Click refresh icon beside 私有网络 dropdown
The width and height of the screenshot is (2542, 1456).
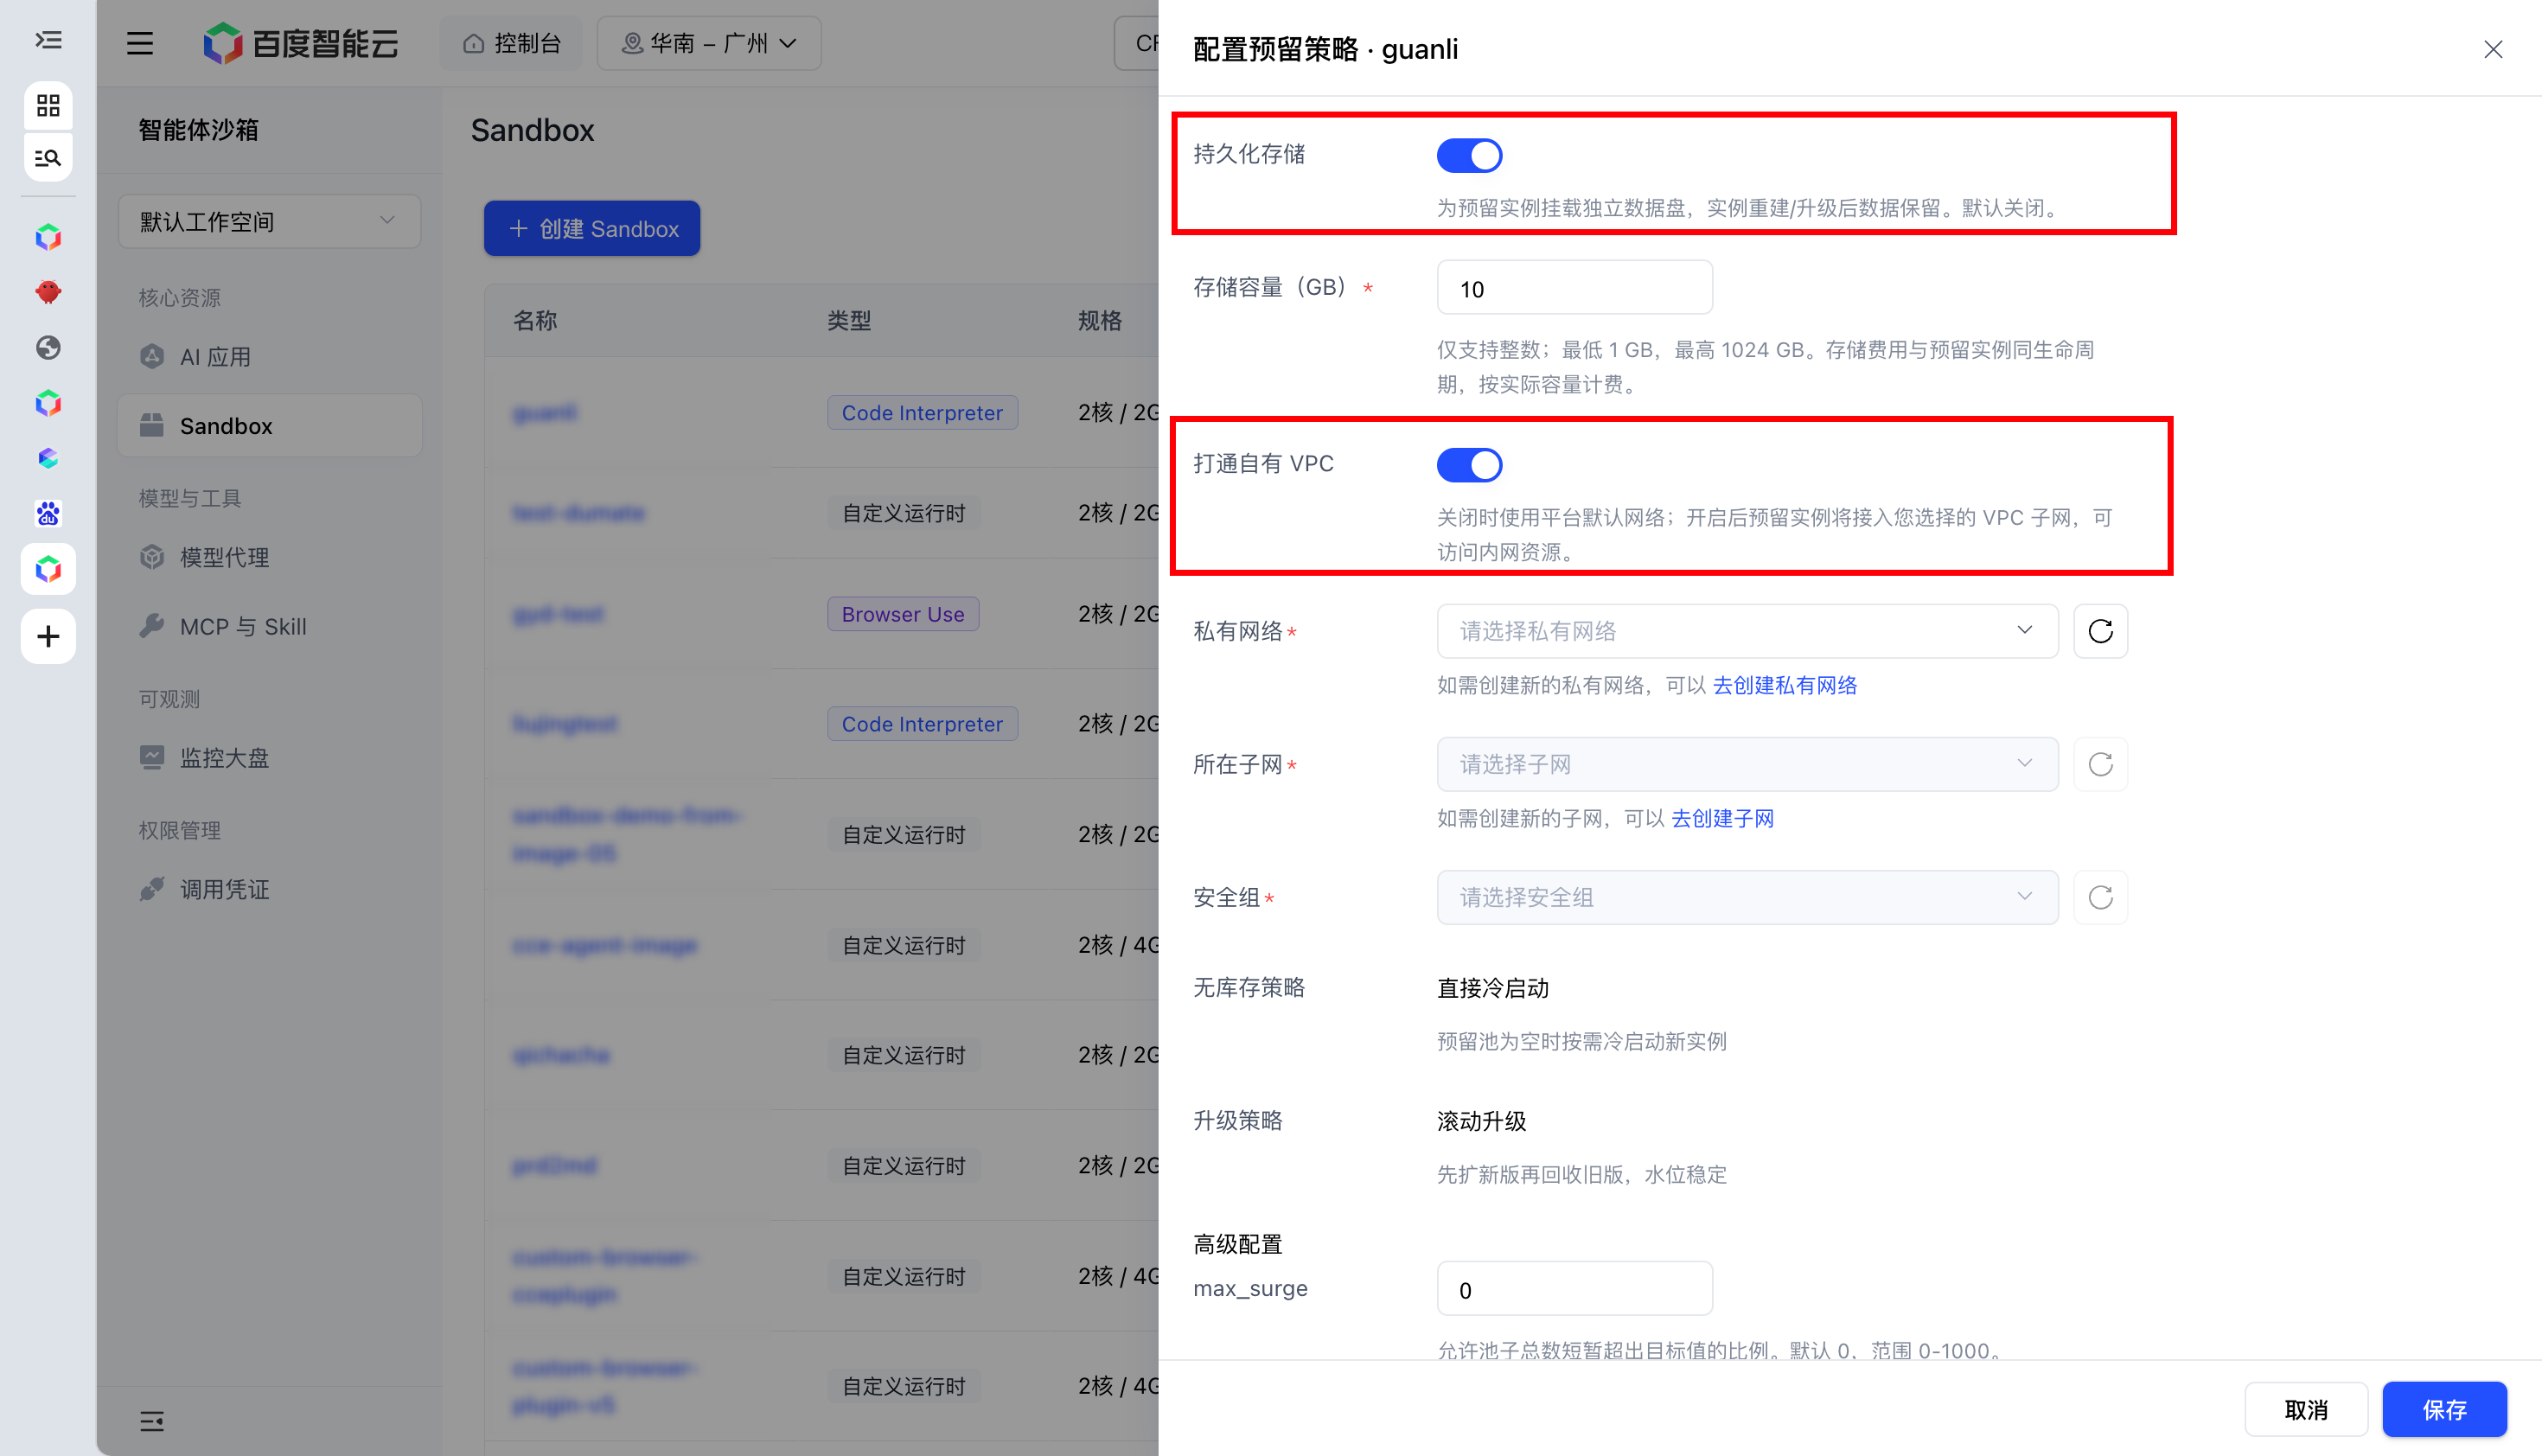pyautogui.click(x=2100, y=631)
